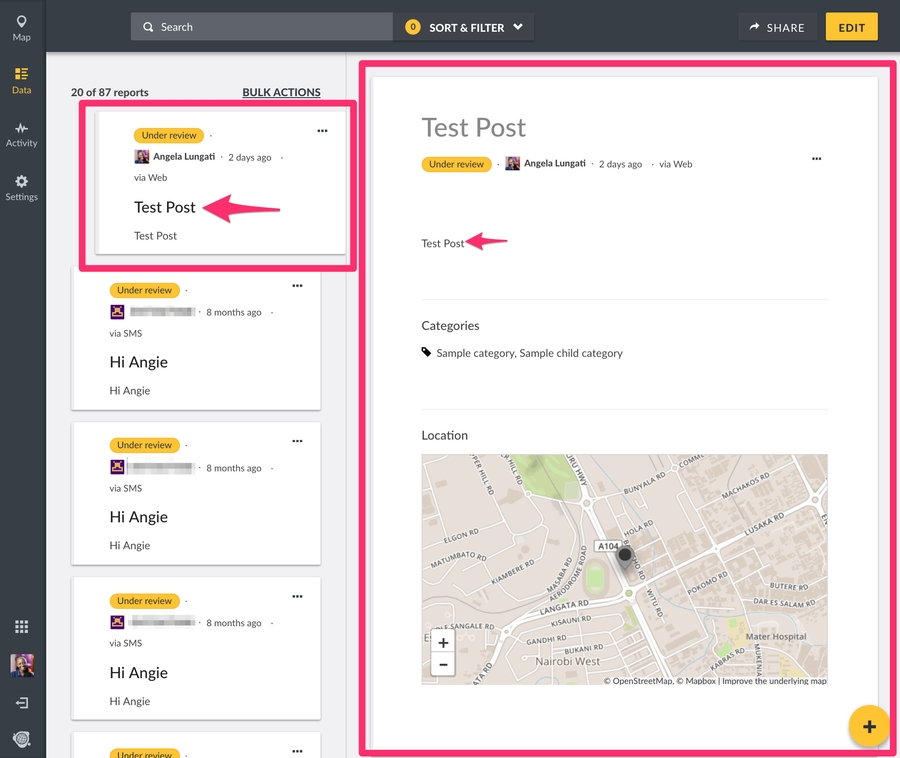Screen dimensions: 900x758
Task: Open the Activity view
Action: (x=22, y=134)
